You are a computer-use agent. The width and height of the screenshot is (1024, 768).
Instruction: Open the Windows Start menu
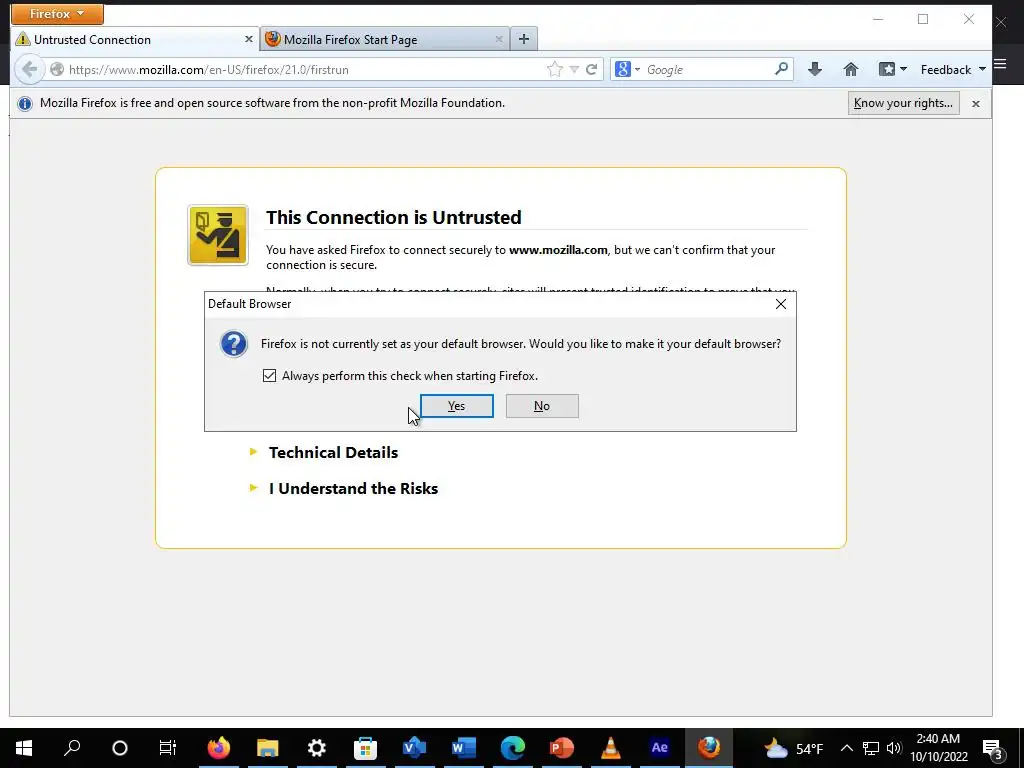coord(24,748)
